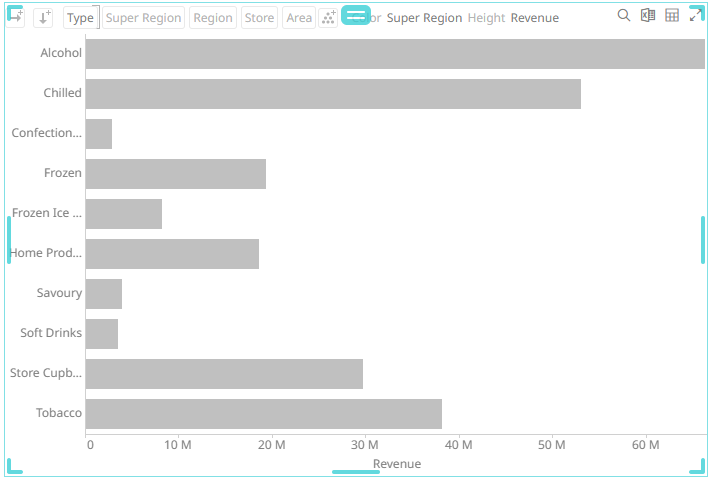The image size is (713, 484).
Task: Click the bottom-right corner resize handle
Action: coord(698,467)
